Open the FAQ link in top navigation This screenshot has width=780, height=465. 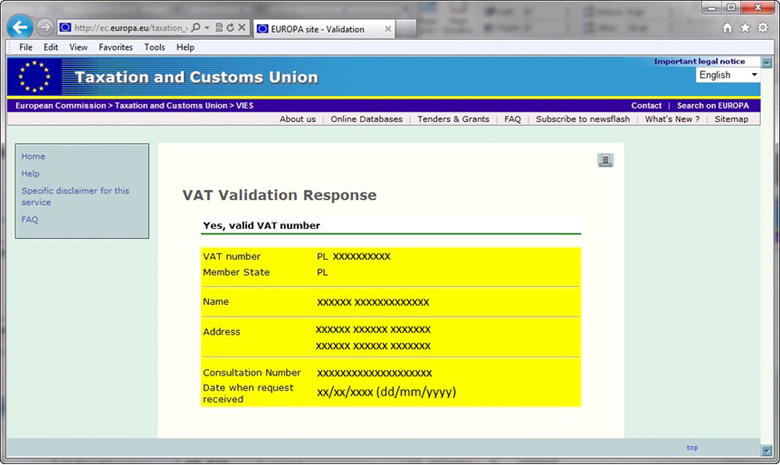coord(512,119)
